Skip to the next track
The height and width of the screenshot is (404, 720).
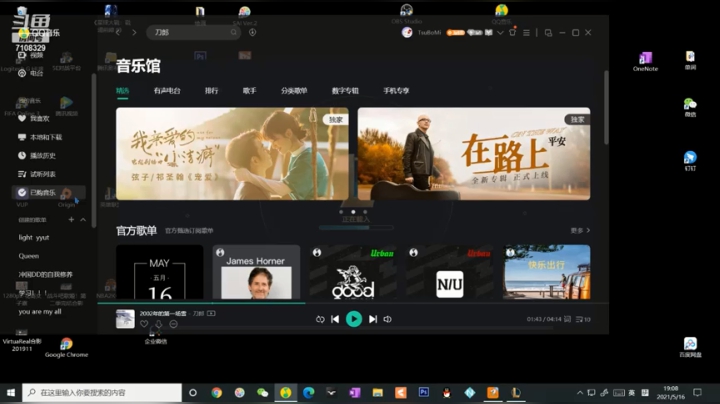(373, 319)
